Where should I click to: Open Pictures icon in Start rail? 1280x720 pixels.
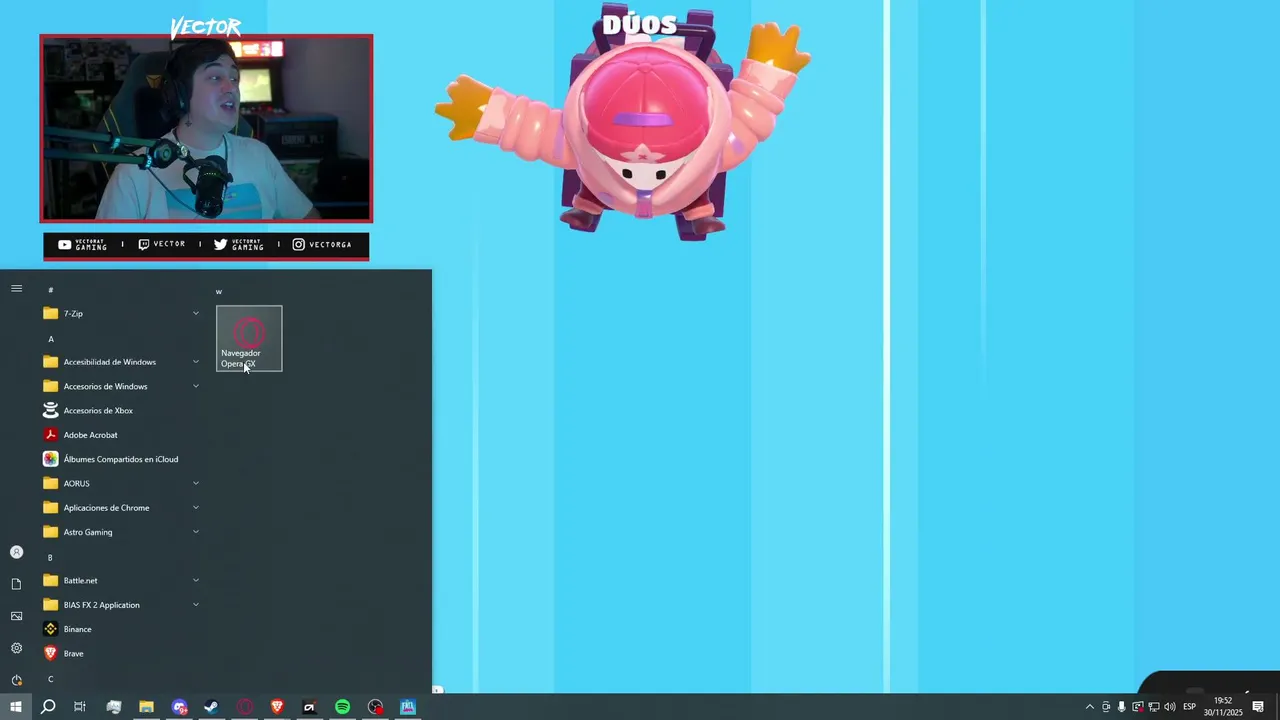(x=16, y=616)
